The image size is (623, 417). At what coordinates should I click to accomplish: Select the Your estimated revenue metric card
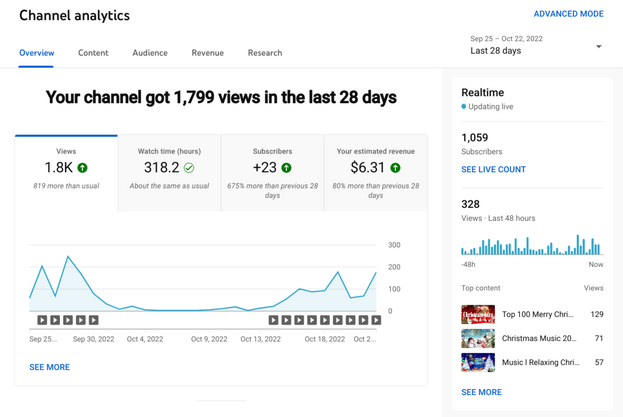(375, 172)
